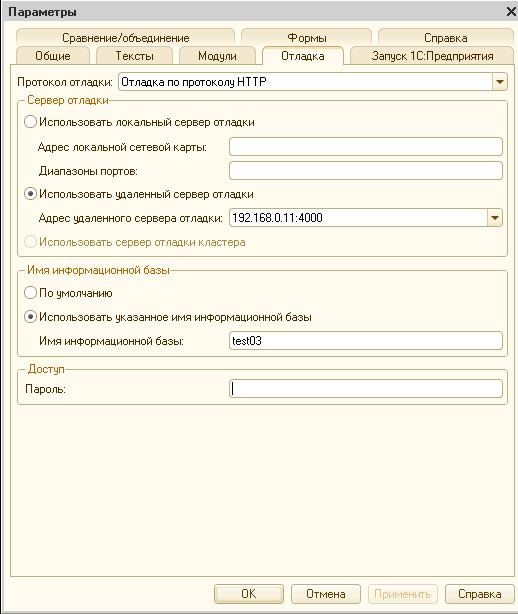The width and height of the screenshot is (518, 614).
Task: Confirm settings with the OK button
Action: pos(249,594)
